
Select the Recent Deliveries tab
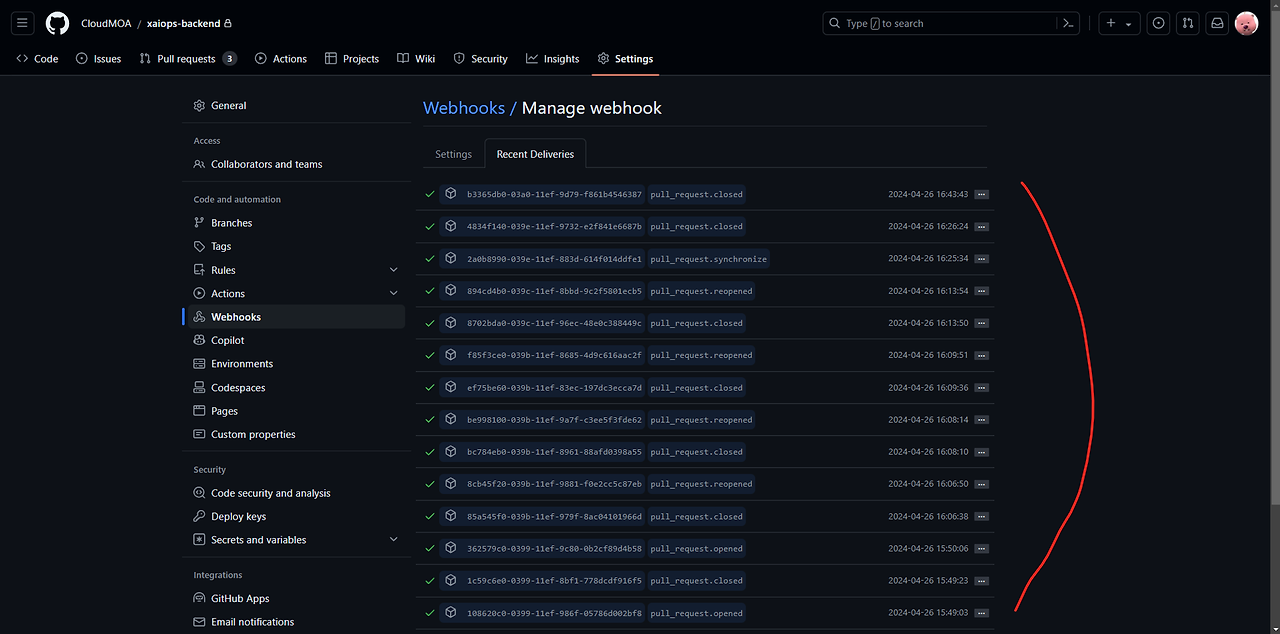pyautogui.click(x=535, y=154)
